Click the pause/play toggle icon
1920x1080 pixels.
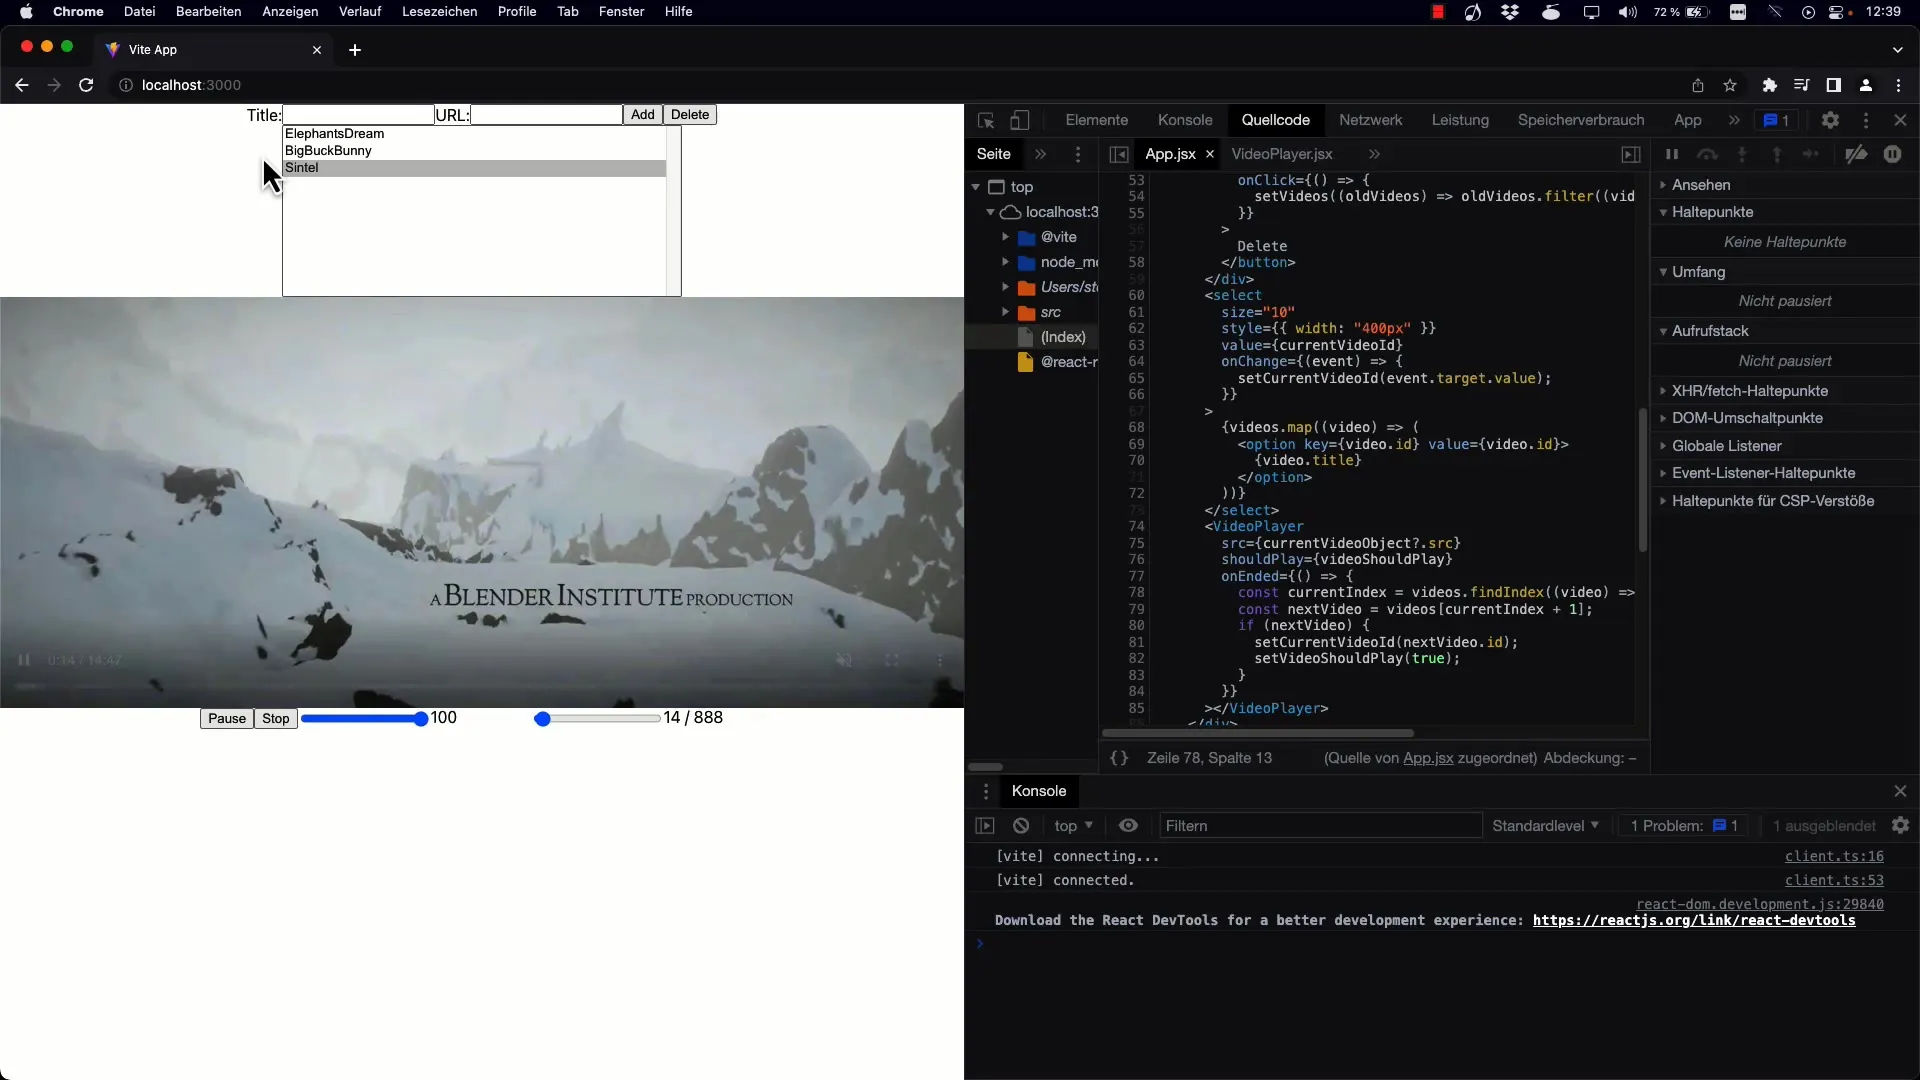tap(24, 659)
